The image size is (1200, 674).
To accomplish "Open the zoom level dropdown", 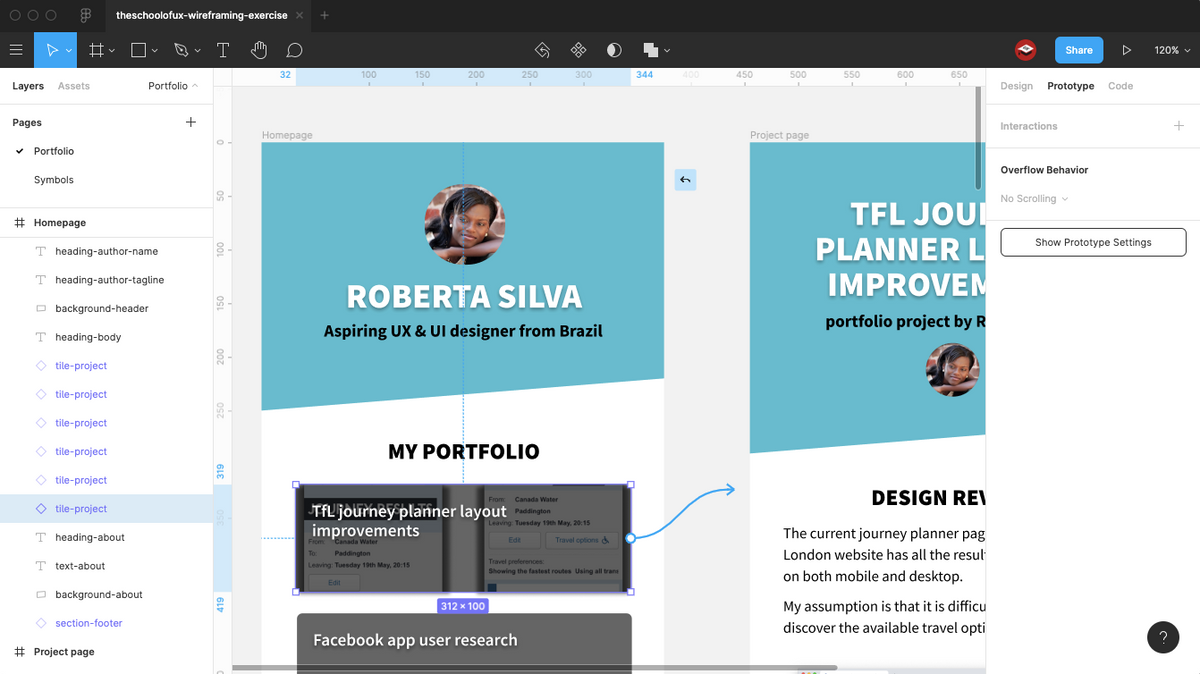I will (x=1172, y=50).
